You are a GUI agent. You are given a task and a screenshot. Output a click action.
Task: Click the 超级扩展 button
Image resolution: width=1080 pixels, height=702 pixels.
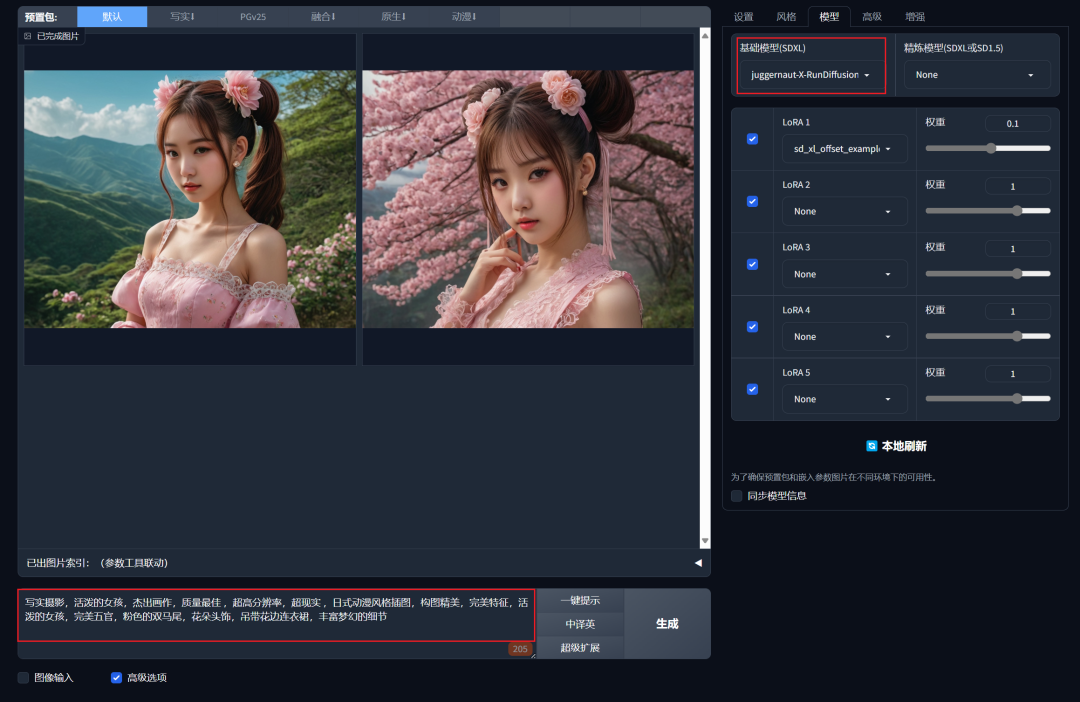click(x=580, y=648)
